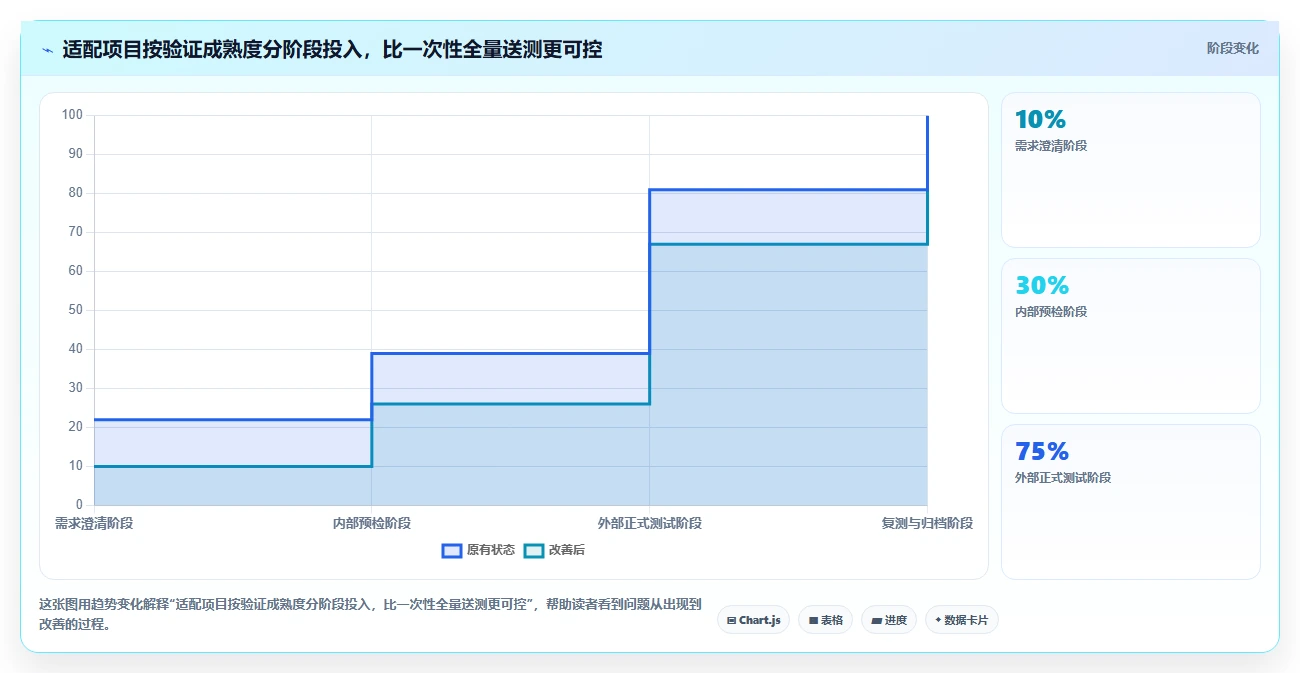
Task: Click the 需求澄清阶段 x-axis label
Action: click(x=94, y=523)
